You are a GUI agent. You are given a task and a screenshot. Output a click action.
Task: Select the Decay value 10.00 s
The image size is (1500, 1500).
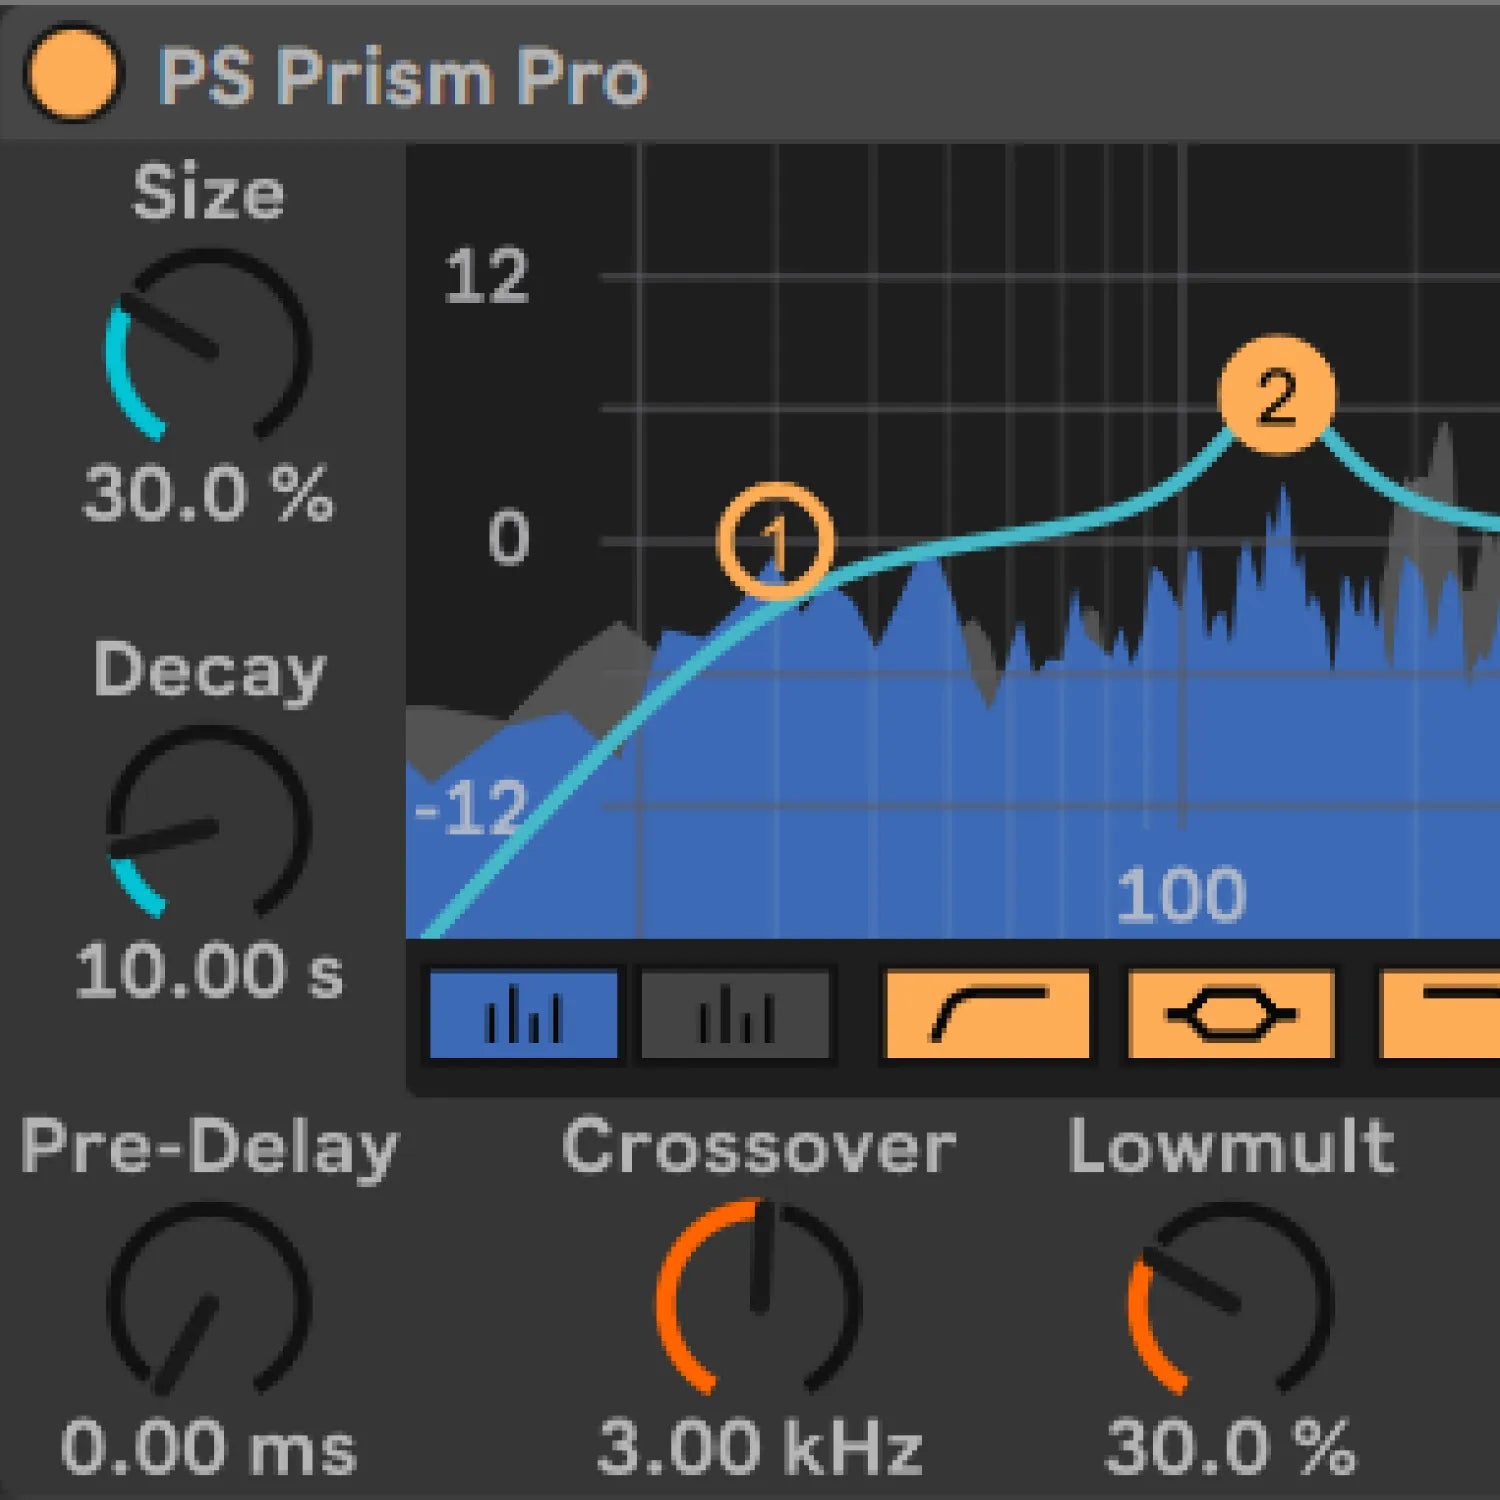[208, 970]
